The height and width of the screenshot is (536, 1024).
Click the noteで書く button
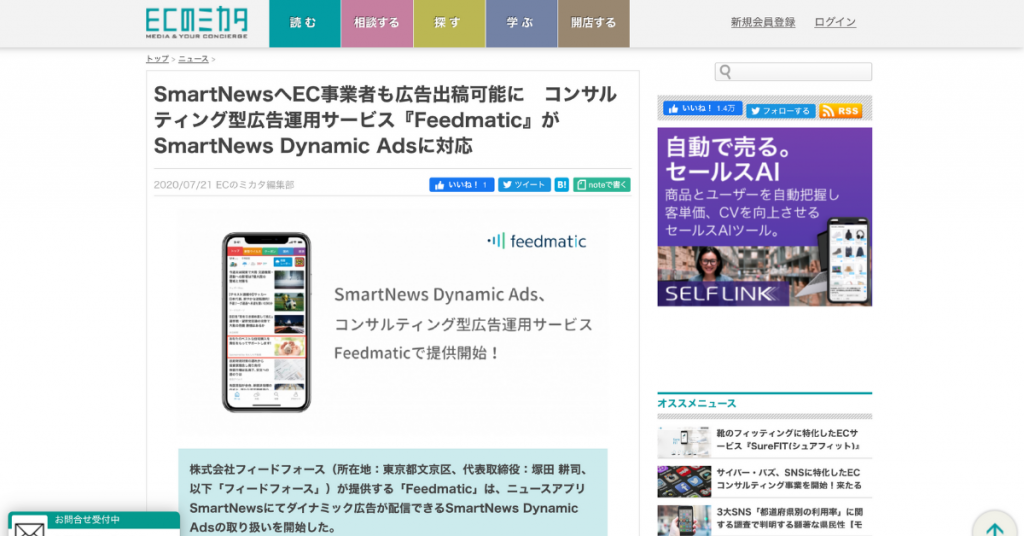click(x=602, y=185)
